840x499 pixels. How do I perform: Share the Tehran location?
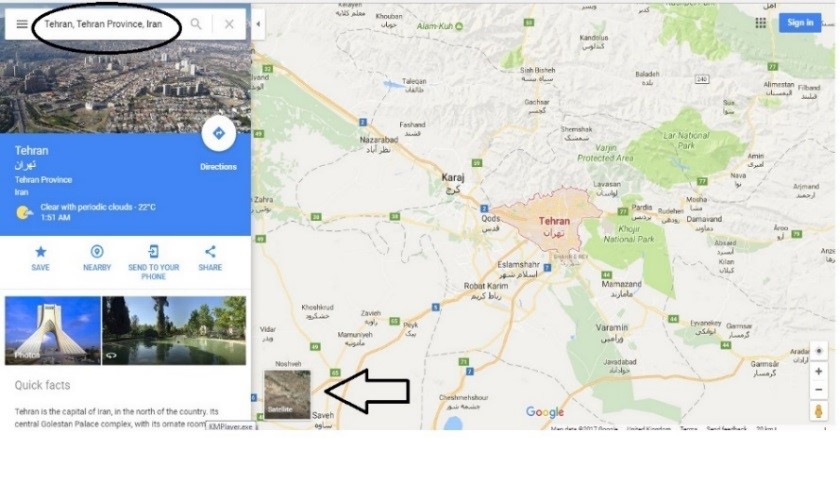pyautogui.click(x=210, y=258)
